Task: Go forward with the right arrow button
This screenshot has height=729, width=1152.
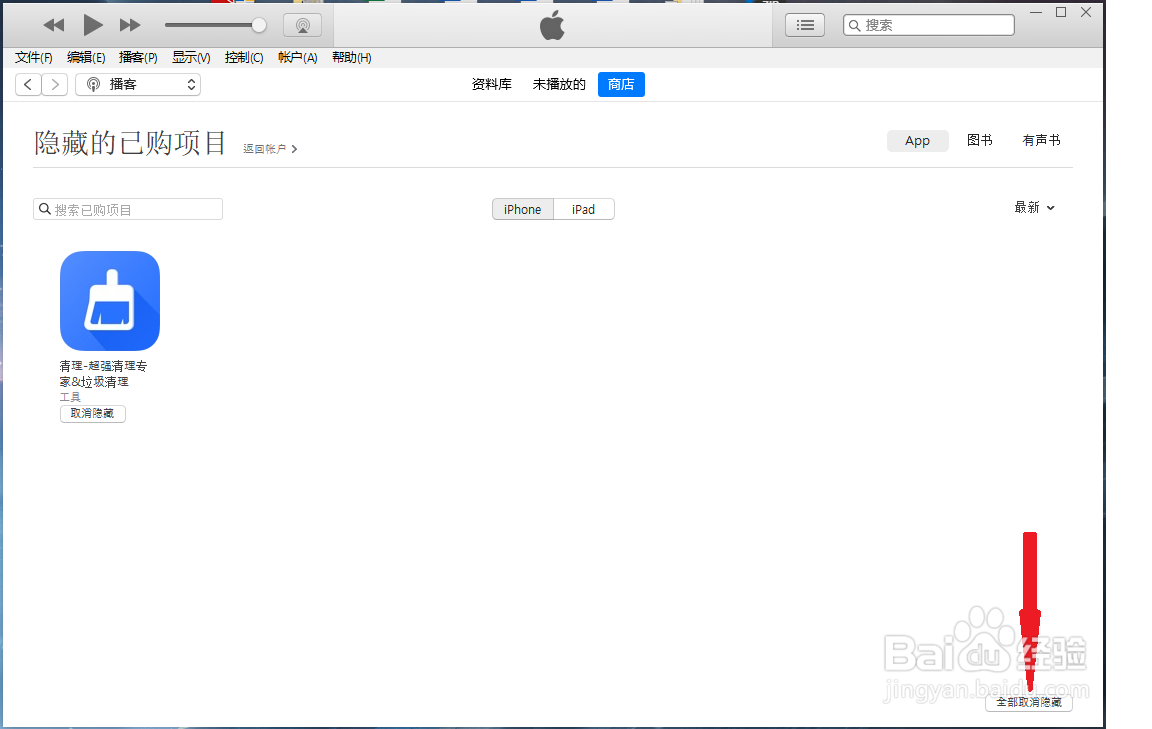Action: [x=55, y=85]
